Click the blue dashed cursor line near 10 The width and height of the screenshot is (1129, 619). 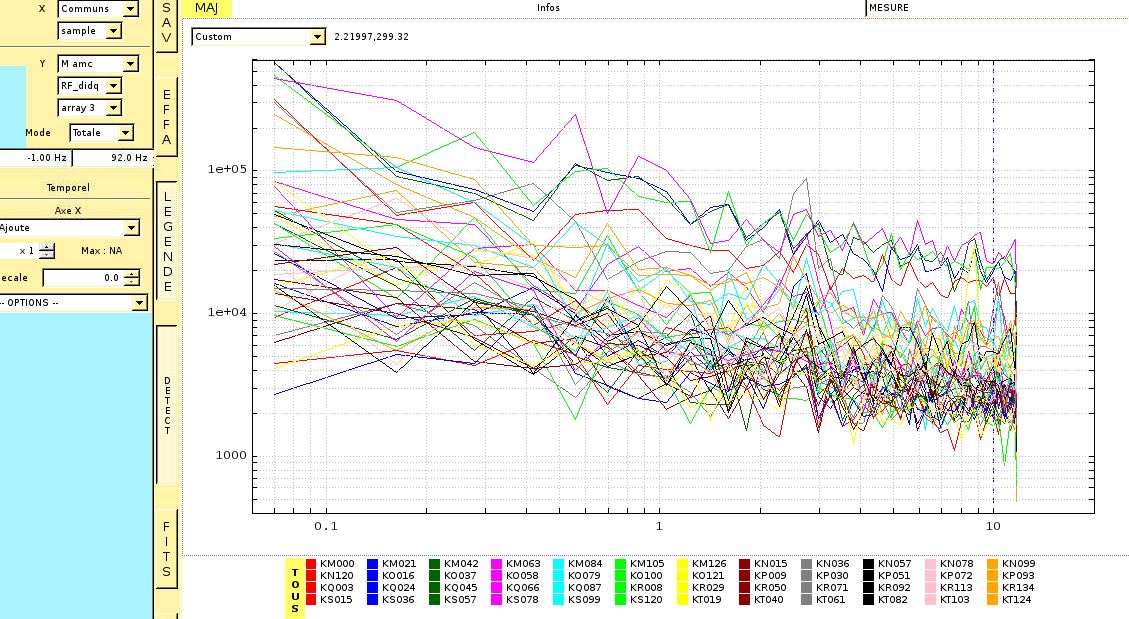pyautogui.click(x=994, y=286)
